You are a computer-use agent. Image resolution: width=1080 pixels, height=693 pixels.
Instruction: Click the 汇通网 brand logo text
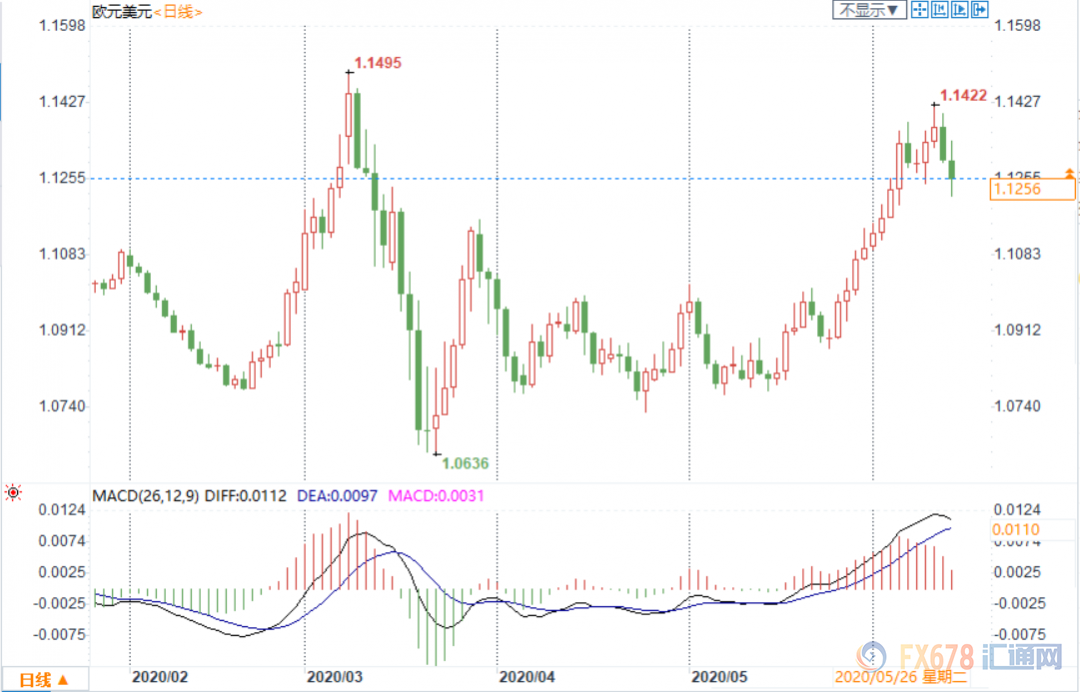click(x=1023, y=656)
